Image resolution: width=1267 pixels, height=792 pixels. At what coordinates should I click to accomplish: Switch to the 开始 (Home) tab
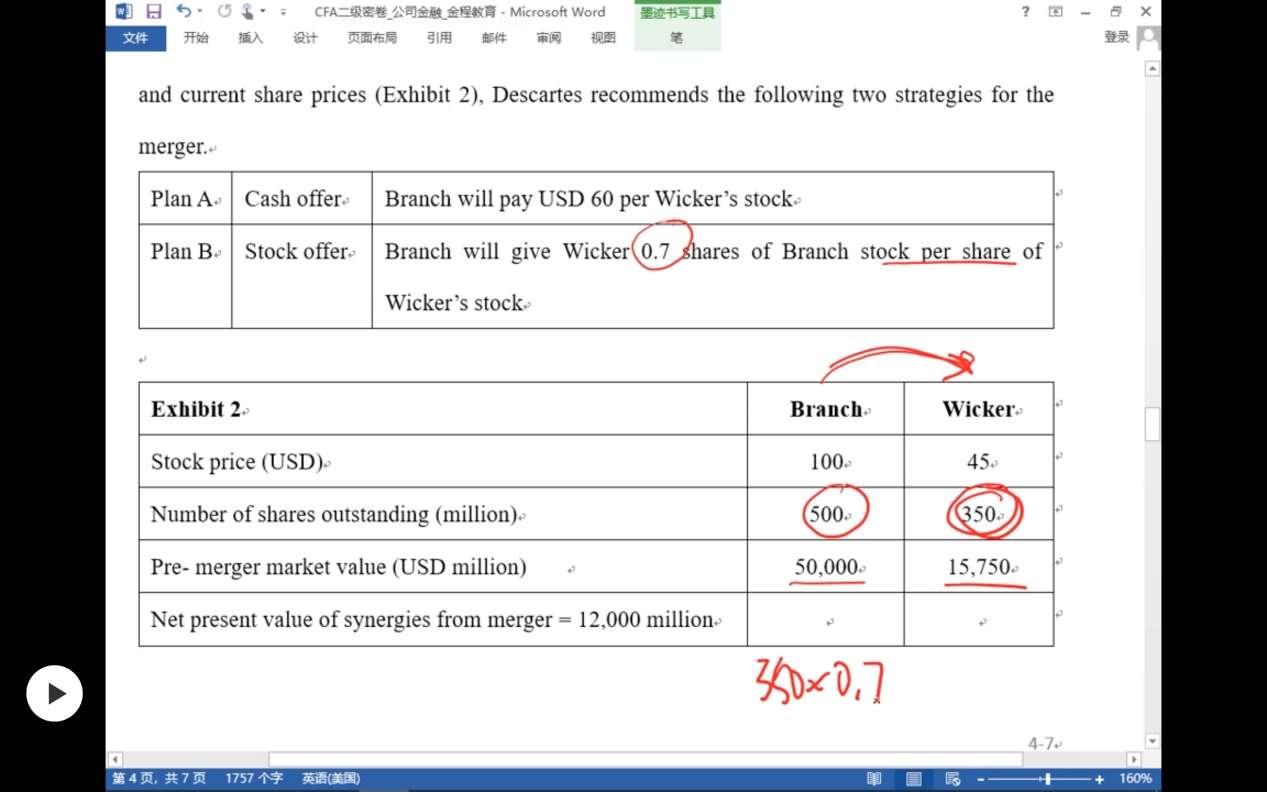tap(196, 38)
